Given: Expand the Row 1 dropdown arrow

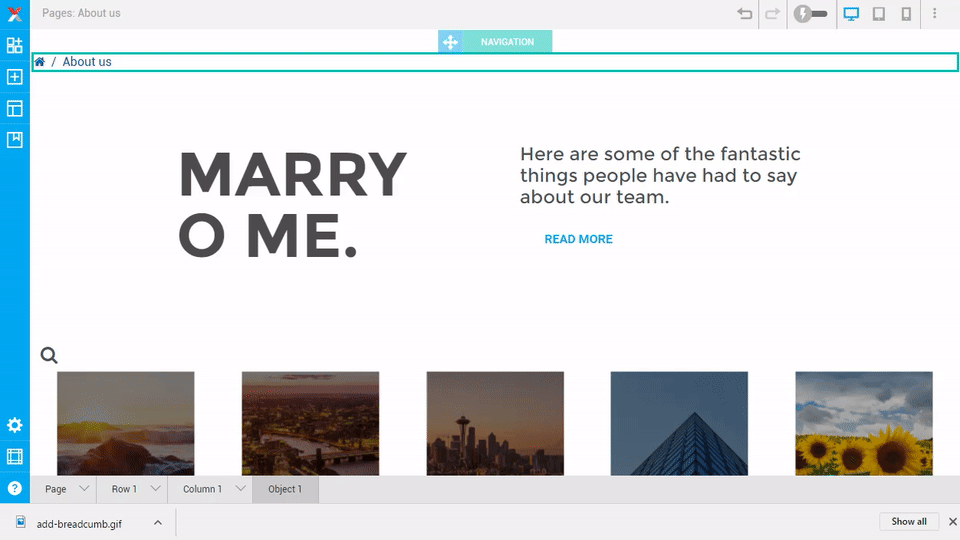Looking at the screenshot, I should (x=156, y=489).
